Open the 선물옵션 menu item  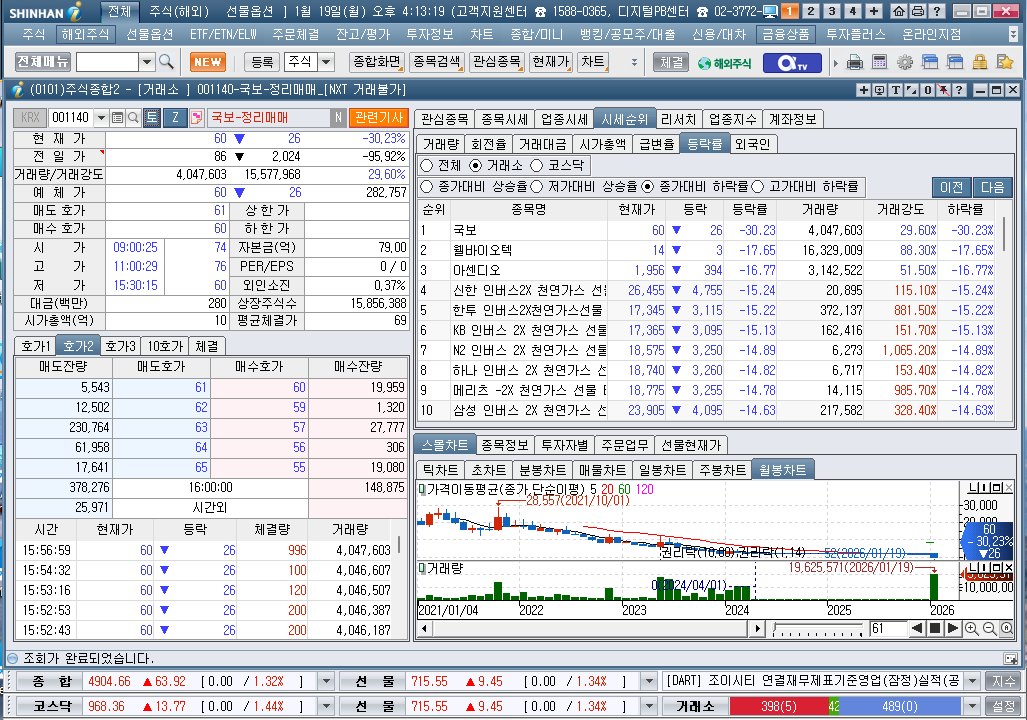149,34
